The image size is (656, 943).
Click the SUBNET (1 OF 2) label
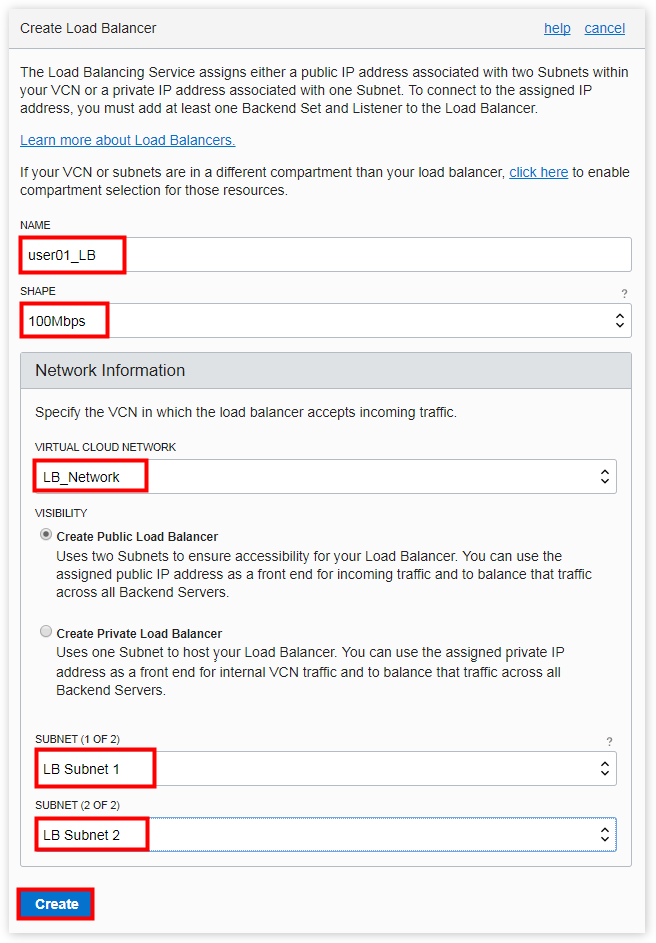coord(77,739)
